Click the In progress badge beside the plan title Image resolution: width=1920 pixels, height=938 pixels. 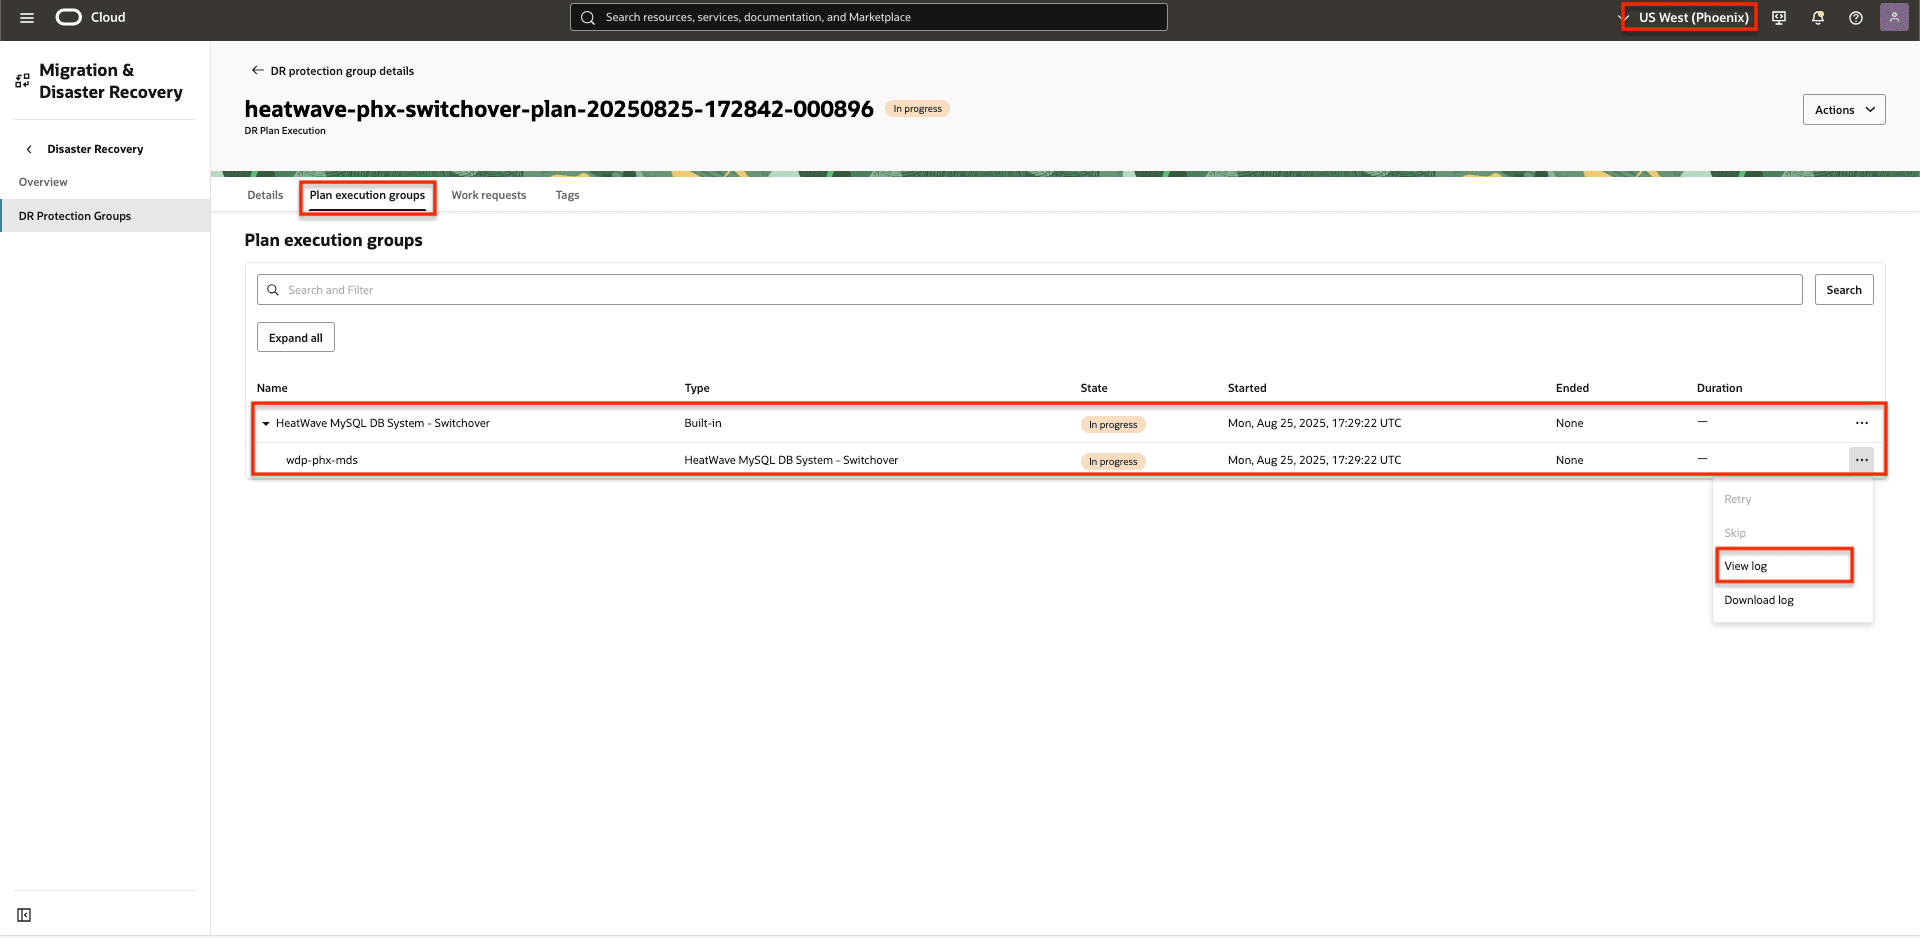(x=917, y=109)
